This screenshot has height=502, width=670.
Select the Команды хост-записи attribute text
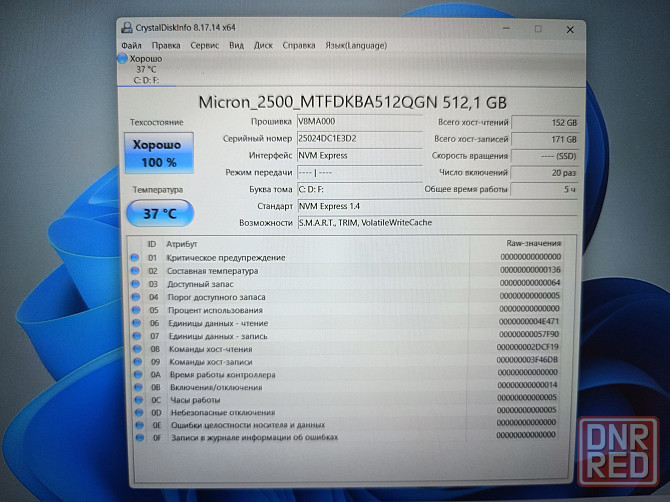click(211, 362)
